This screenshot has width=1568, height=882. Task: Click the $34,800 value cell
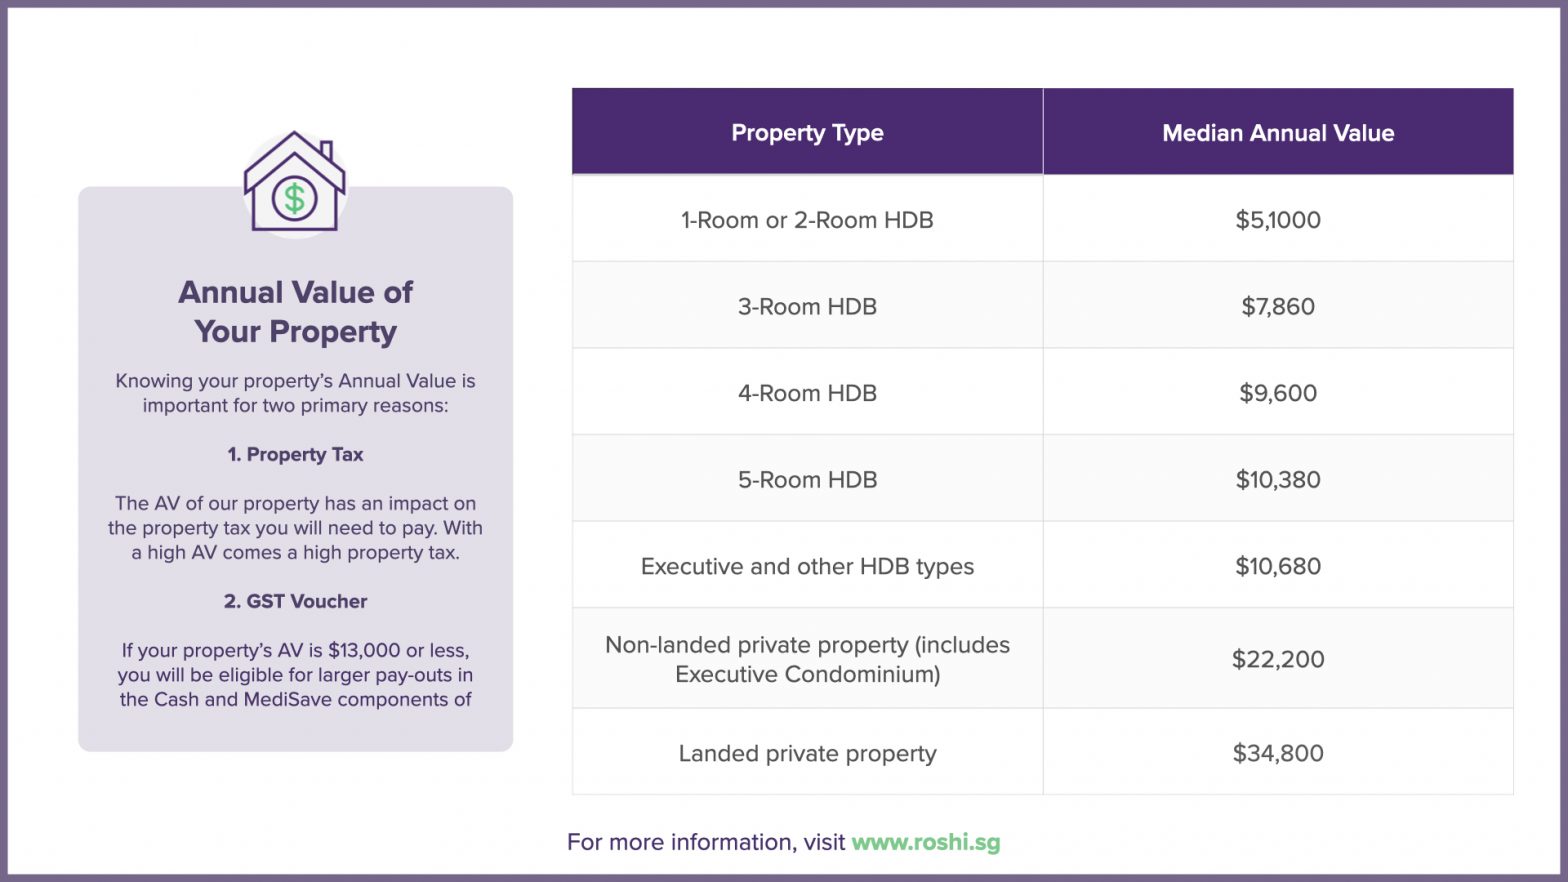click(x=1277, y=753)
